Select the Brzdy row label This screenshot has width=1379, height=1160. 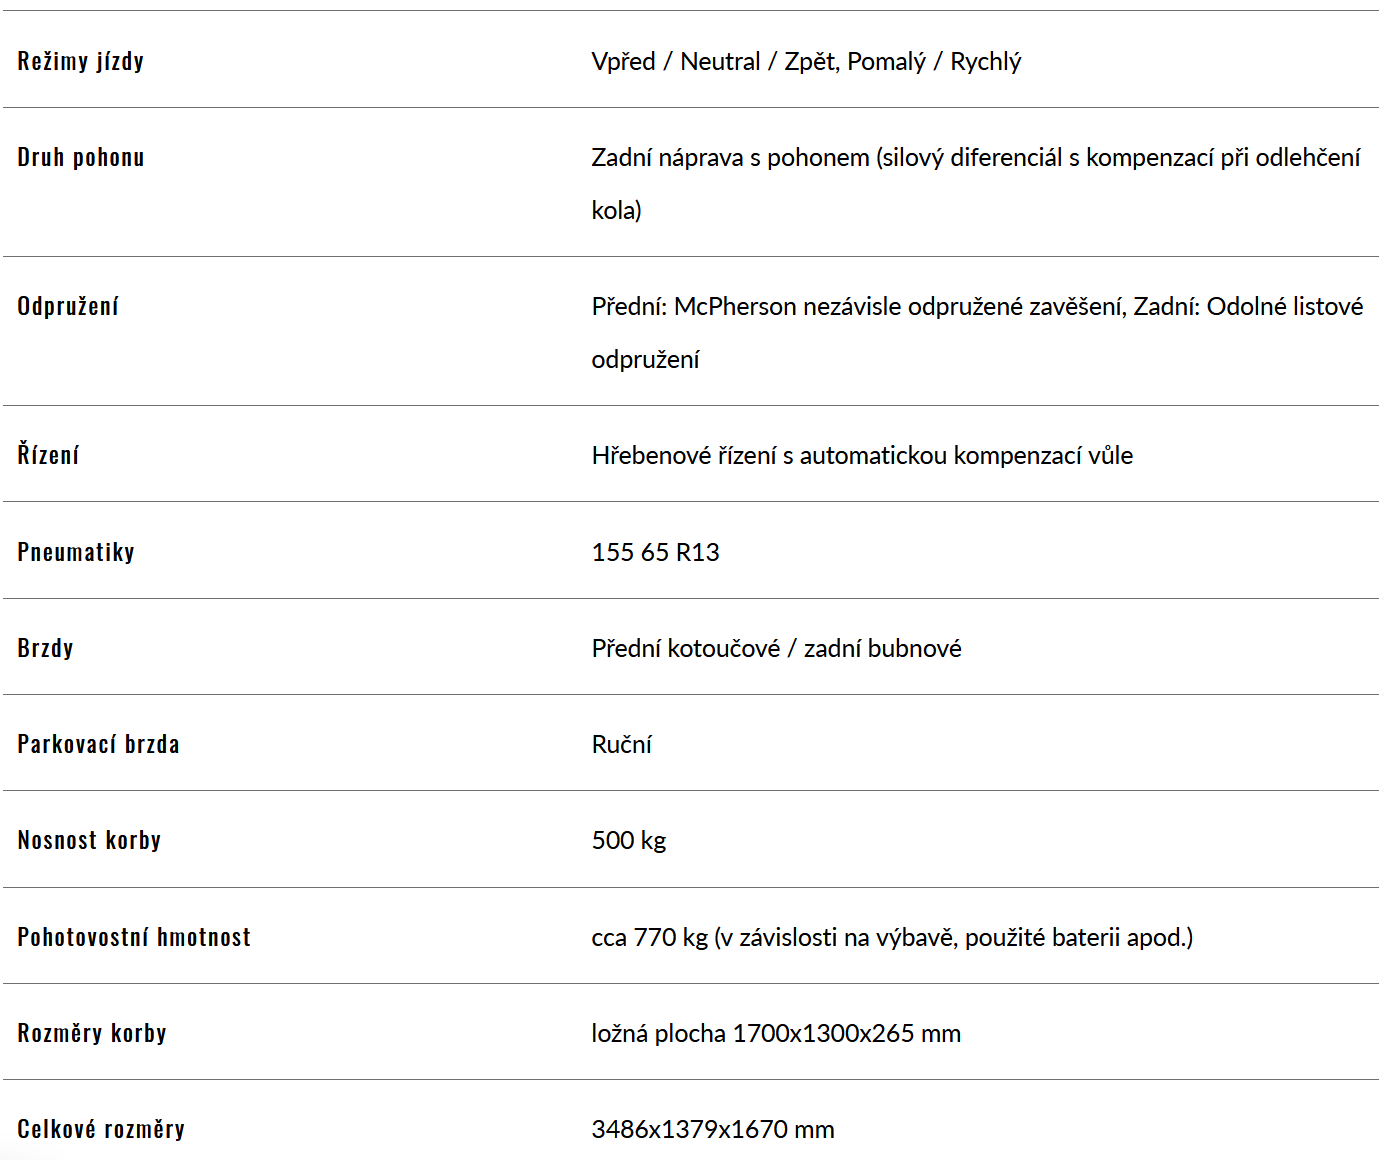pyautogui.click(x=45, y=648)
